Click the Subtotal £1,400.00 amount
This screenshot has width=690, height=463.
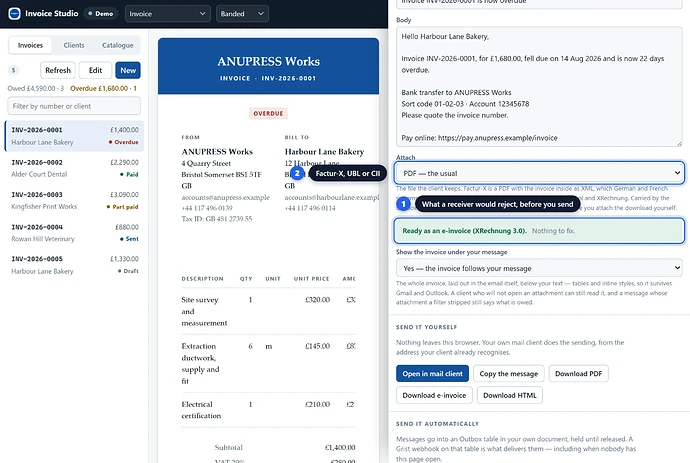pyautogui.click(x=340, y=448)
